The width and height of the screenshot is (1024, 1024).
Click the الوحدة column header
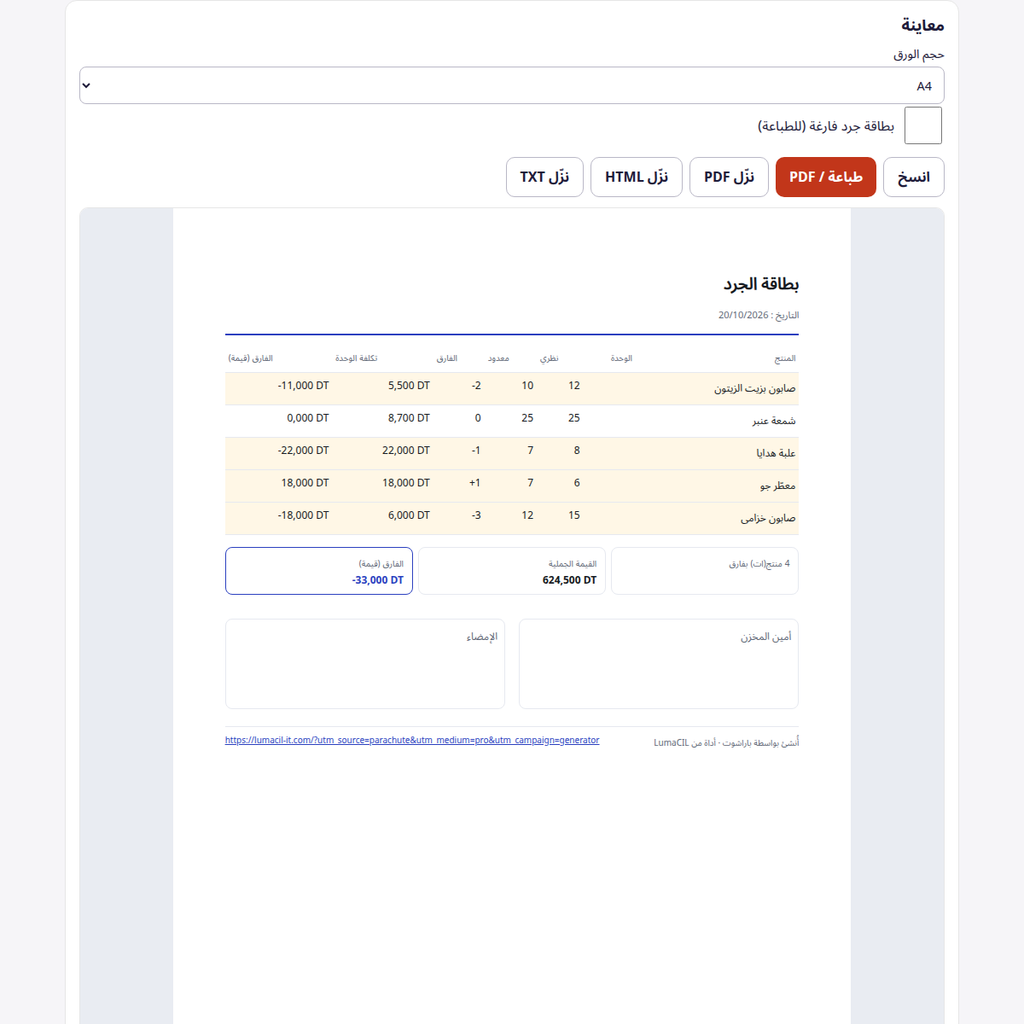pyautogui.click(x=621, y=359)
